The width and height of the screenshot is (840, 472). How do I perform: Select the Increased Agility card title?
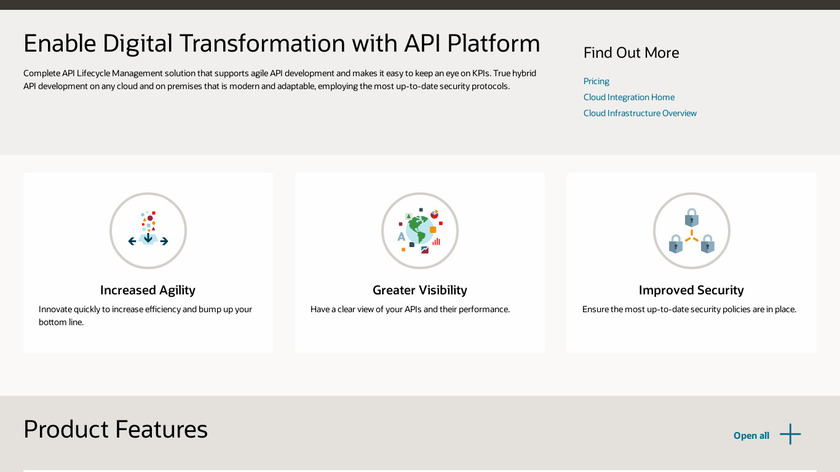148,290
